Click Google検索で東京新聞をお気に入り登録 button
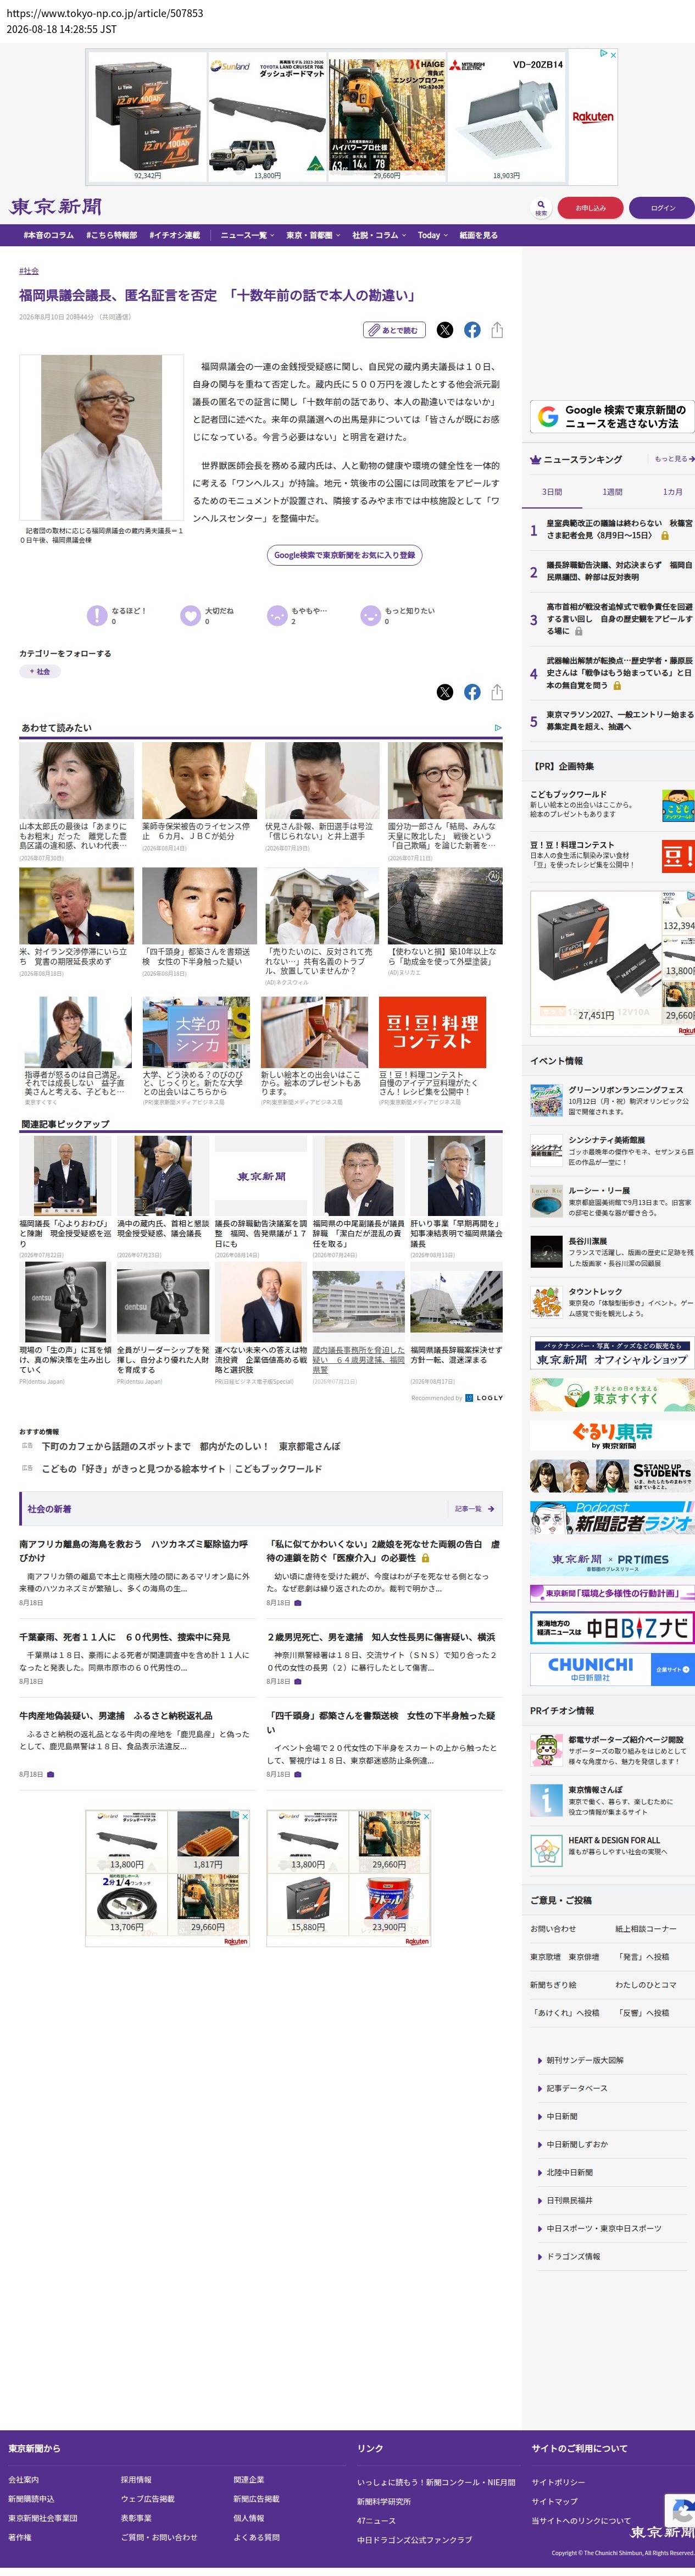 point(344,555)
